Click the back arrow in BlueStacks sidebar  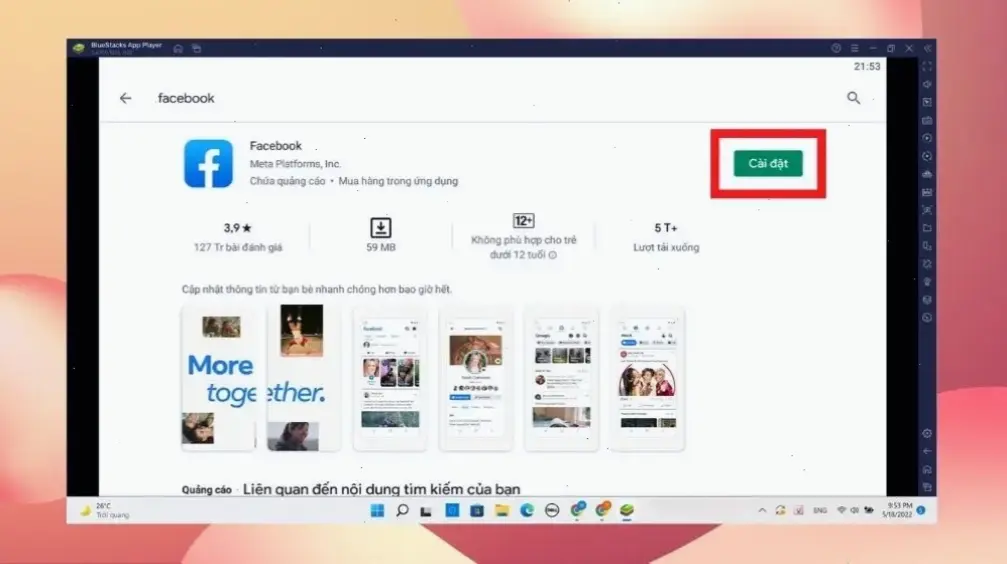click(927, 452)
